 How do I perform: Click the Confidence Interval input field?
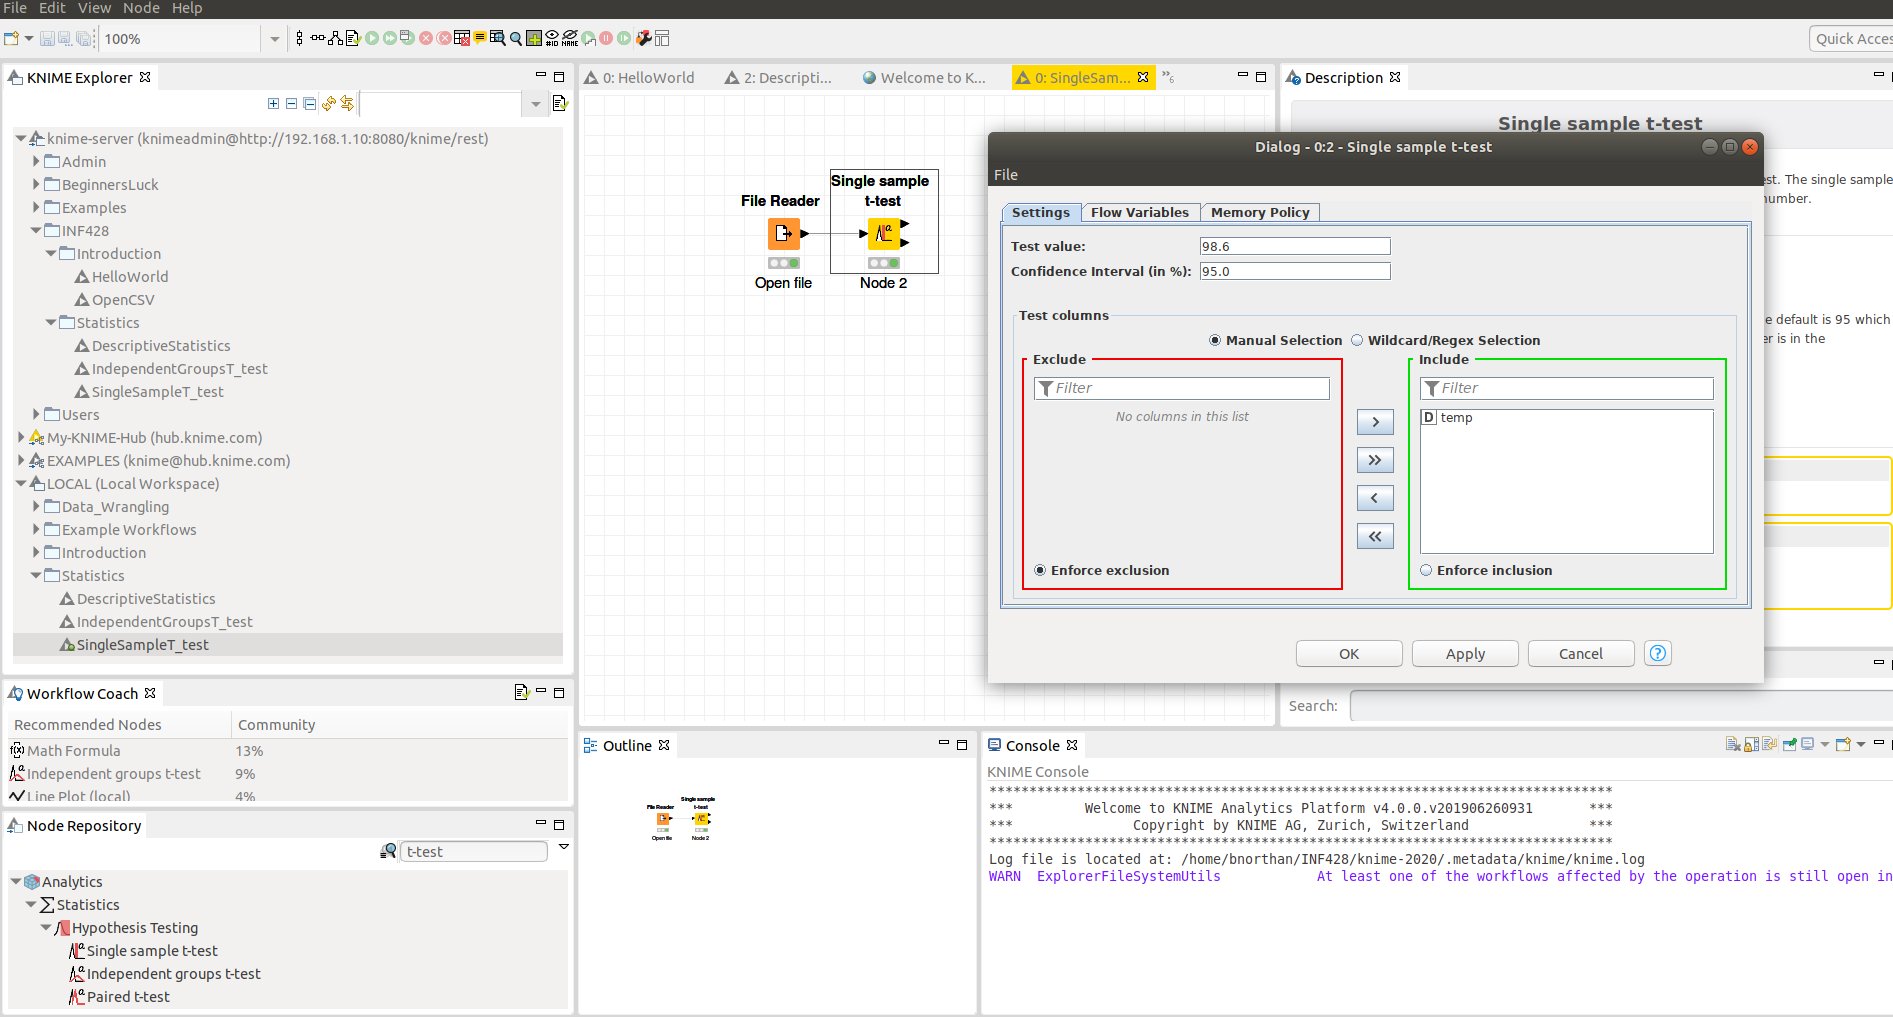click(1295, 271)
